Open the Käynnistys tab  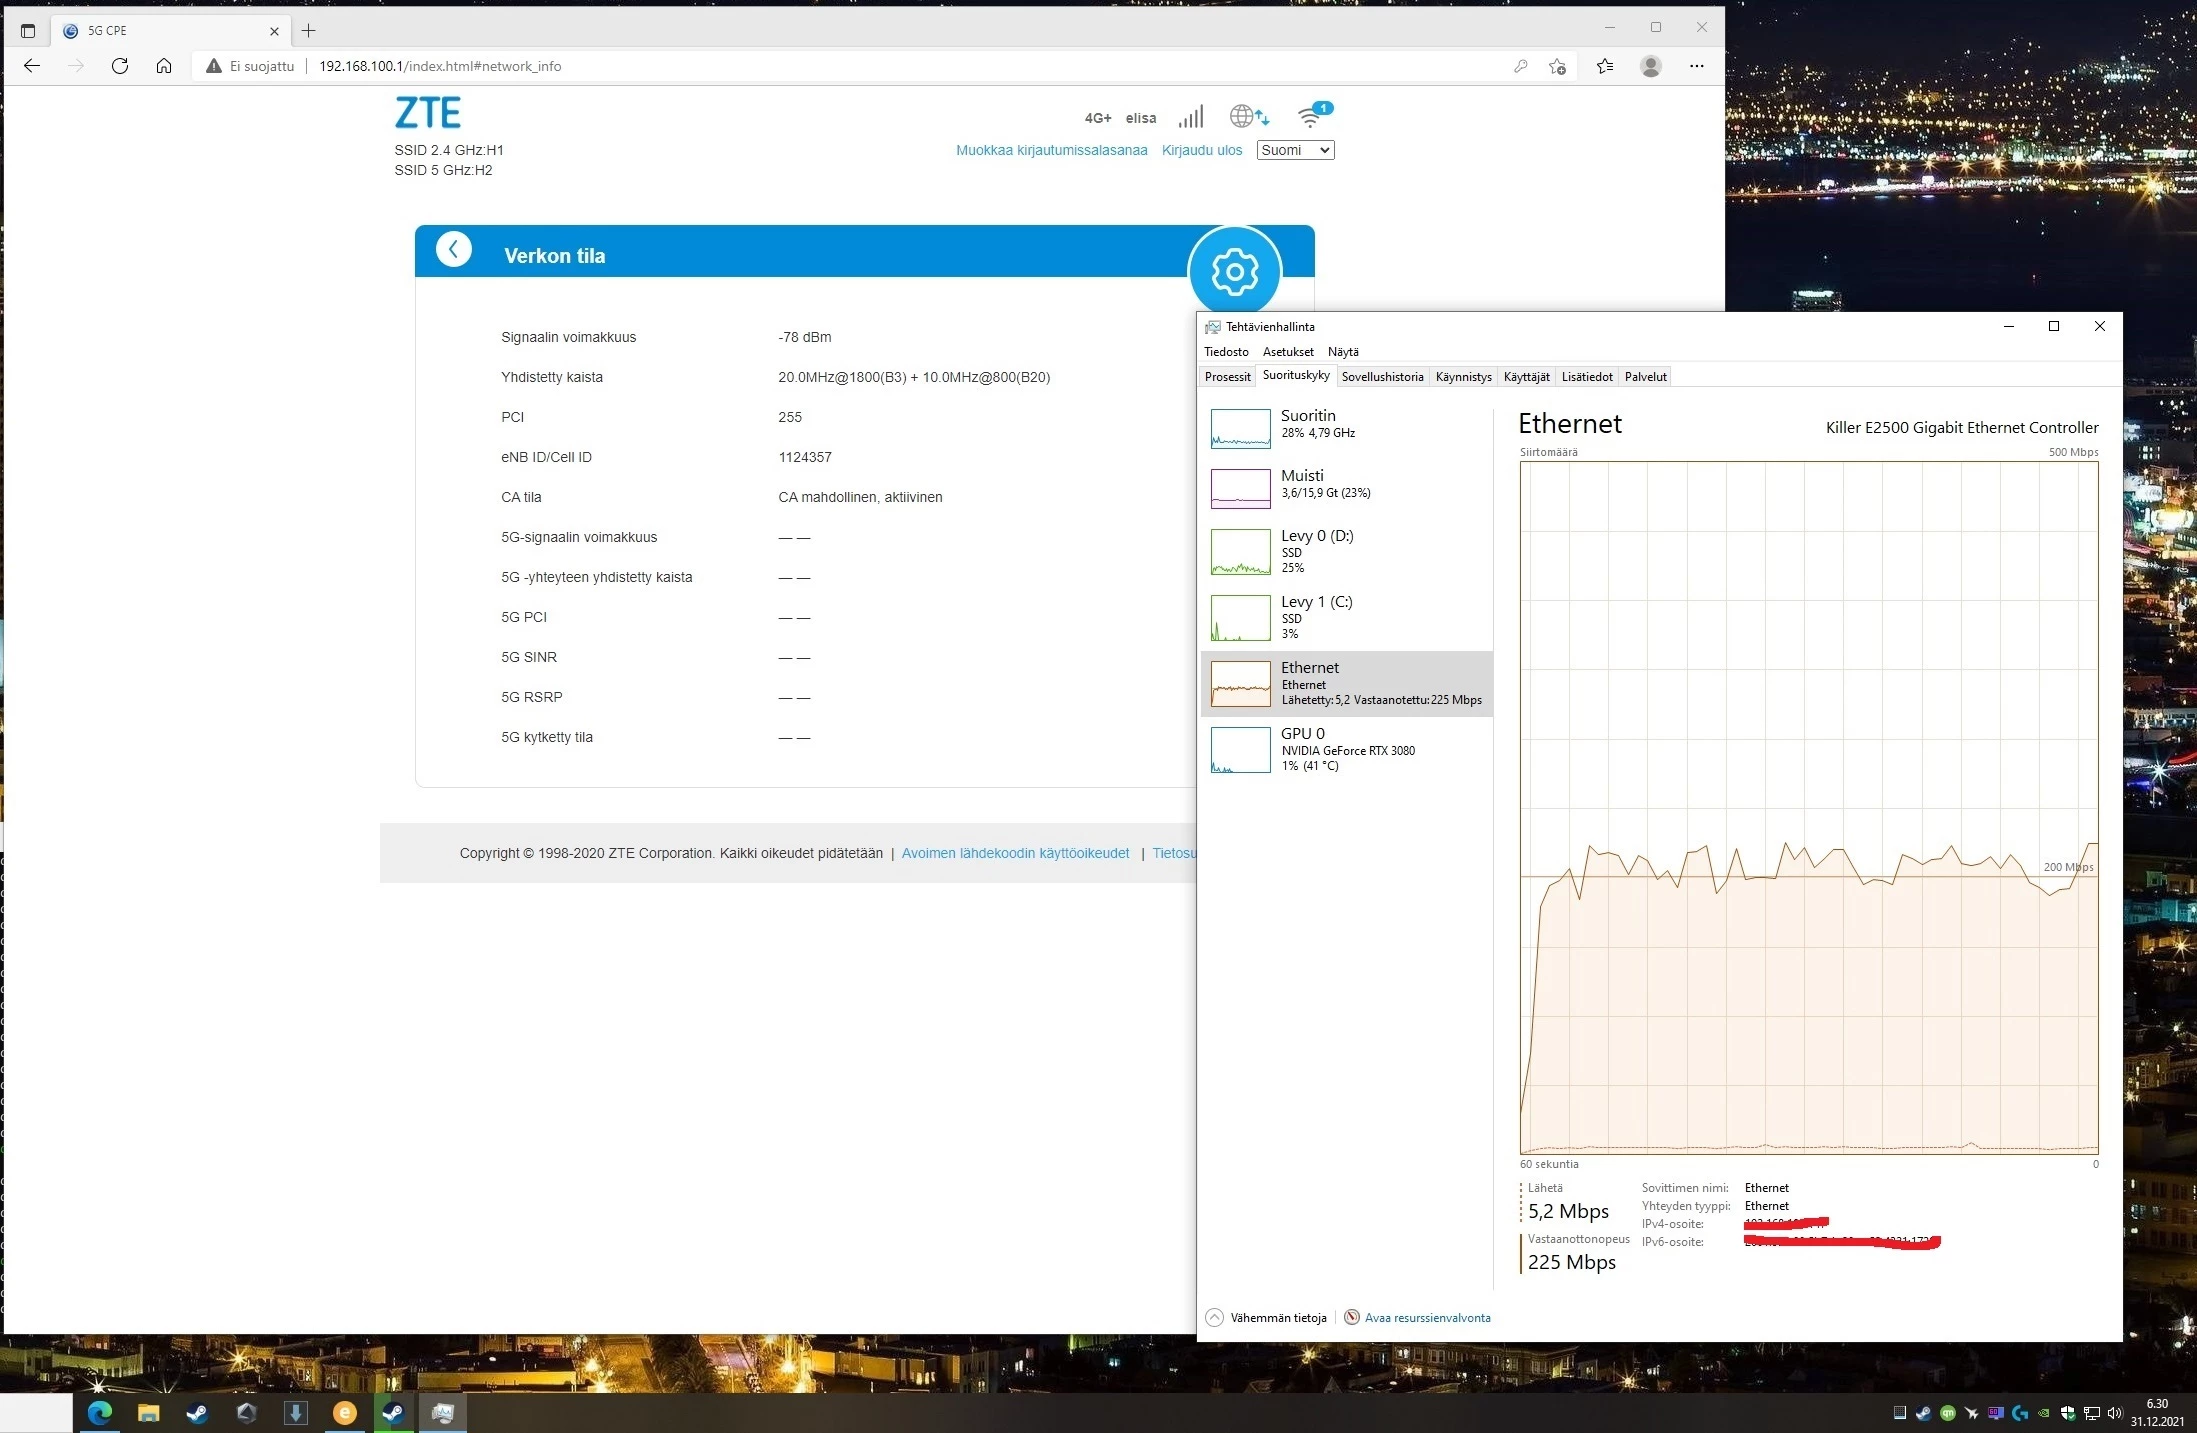pyautogui.click(x=1463, y=377)
